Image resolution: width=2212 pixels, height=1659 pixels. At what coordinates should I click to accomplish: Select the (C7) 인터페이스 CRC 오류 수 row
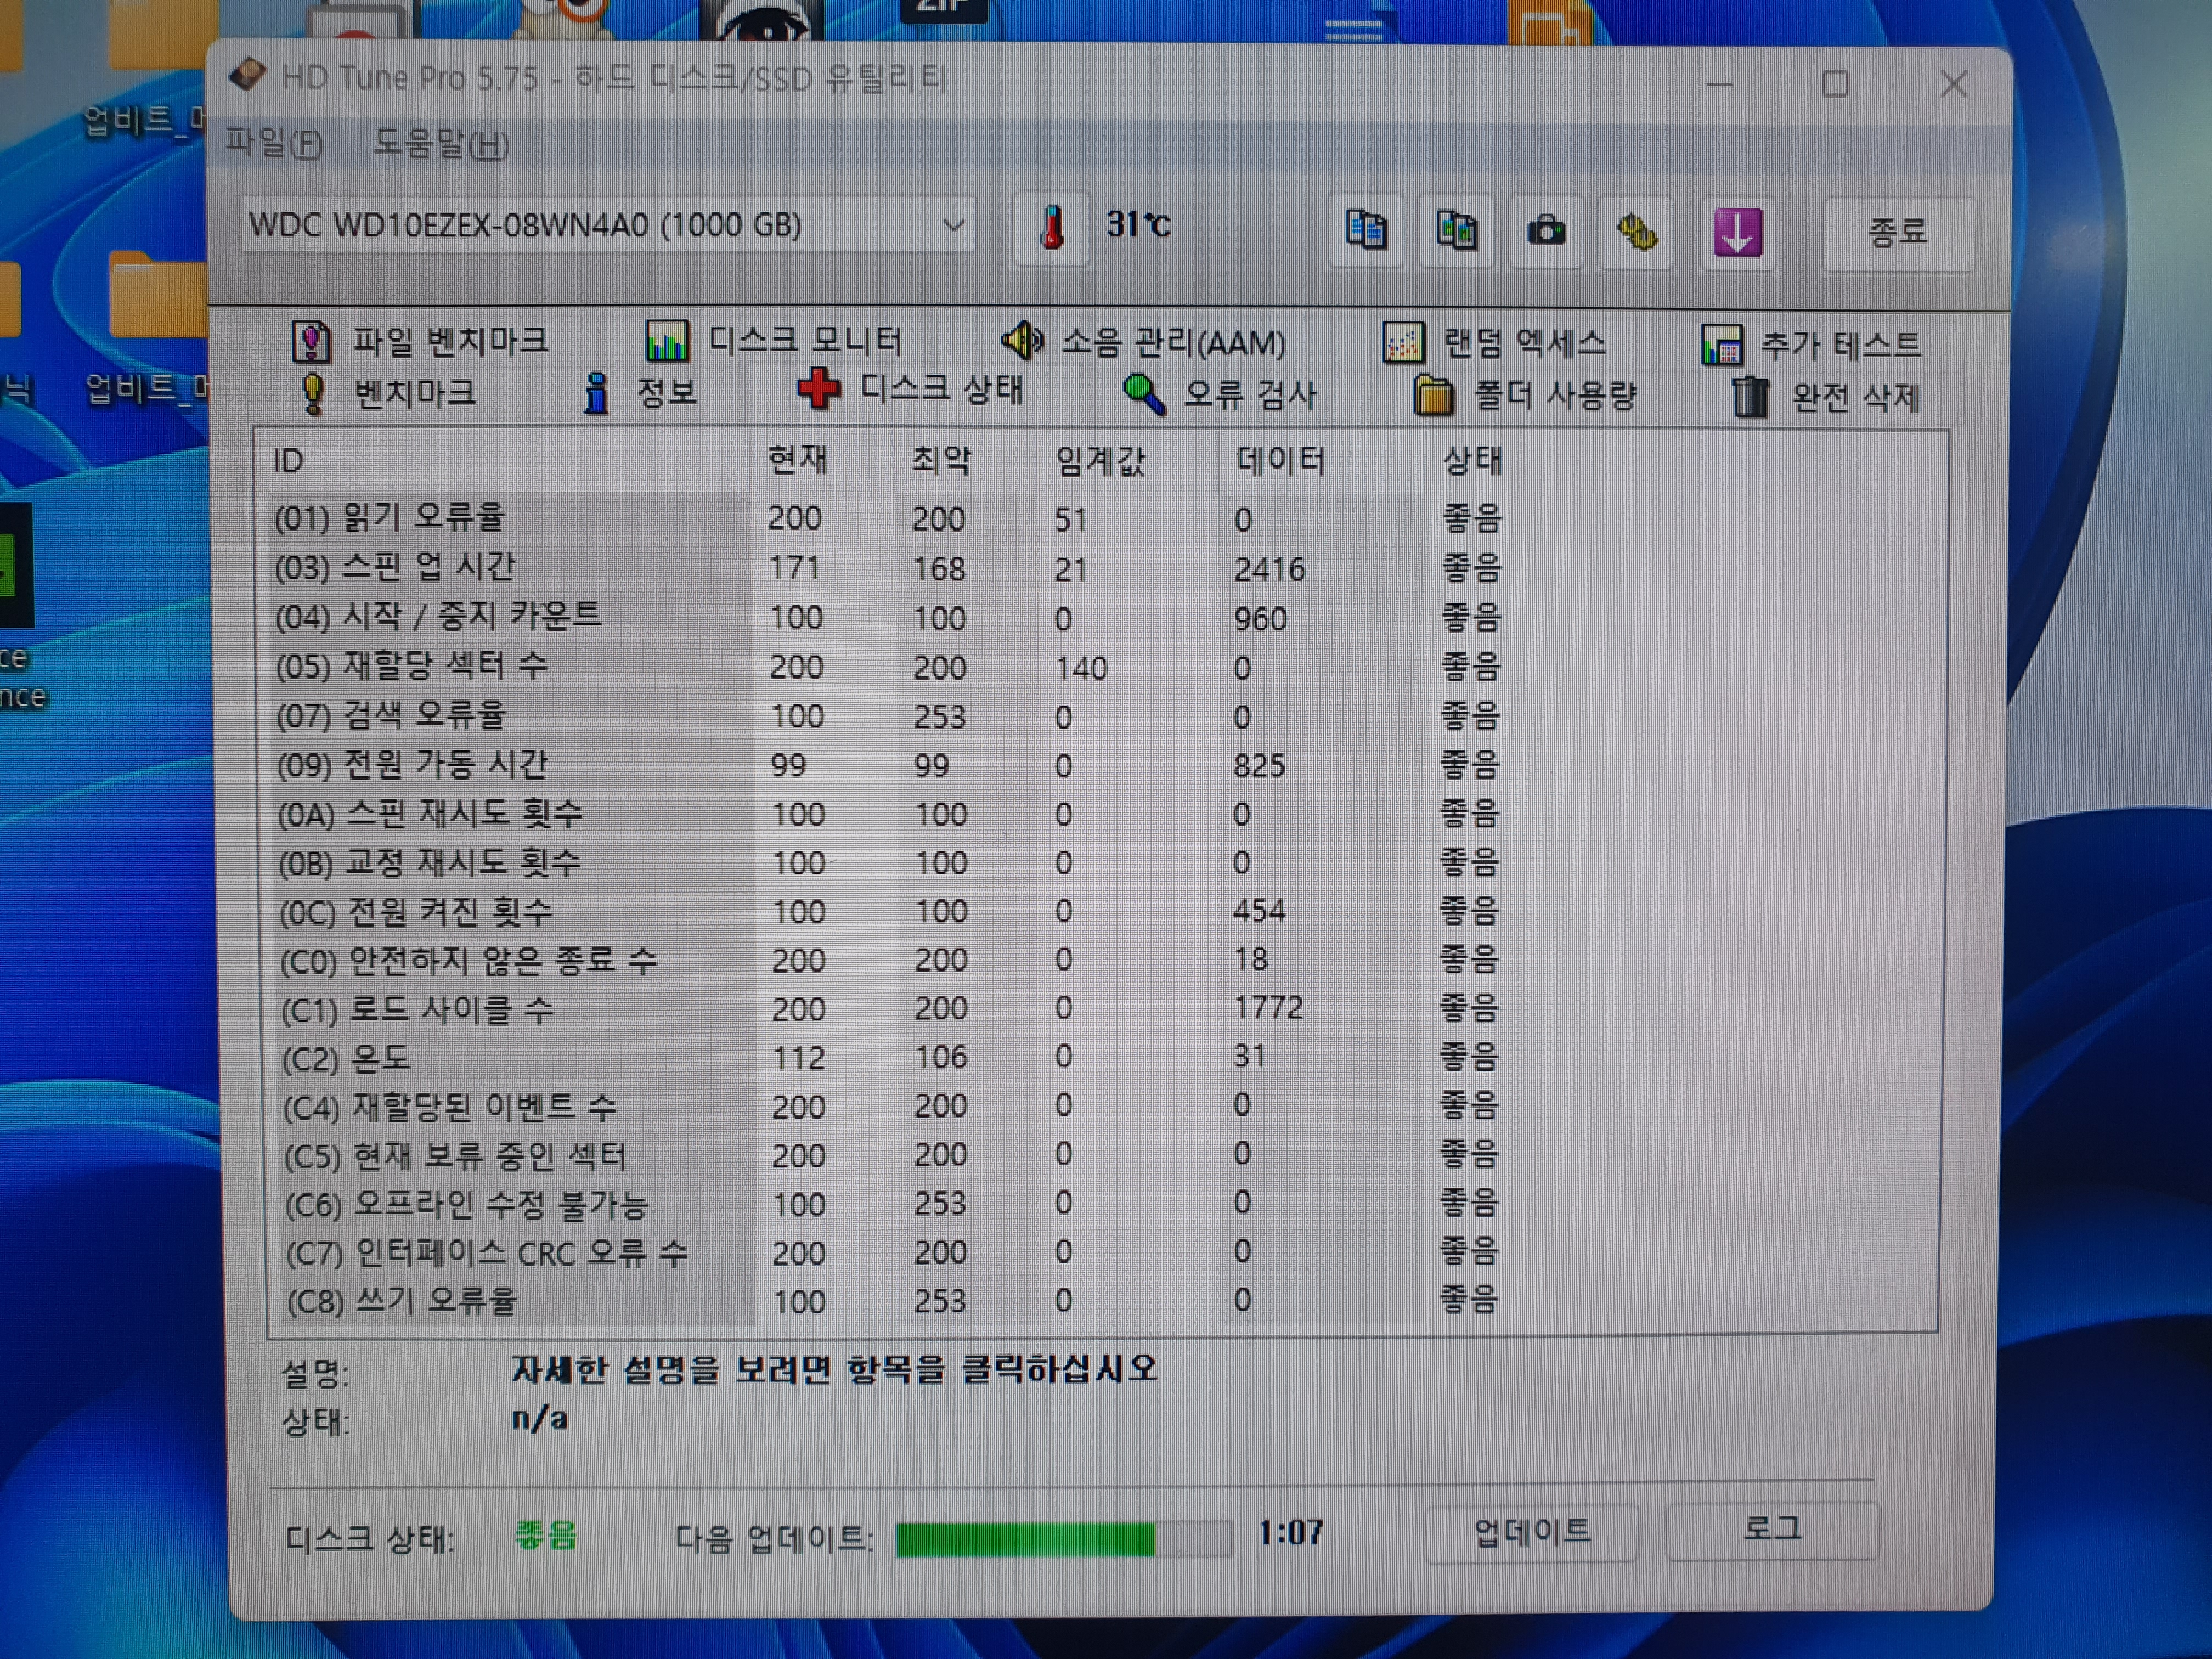(1100, 1252)
